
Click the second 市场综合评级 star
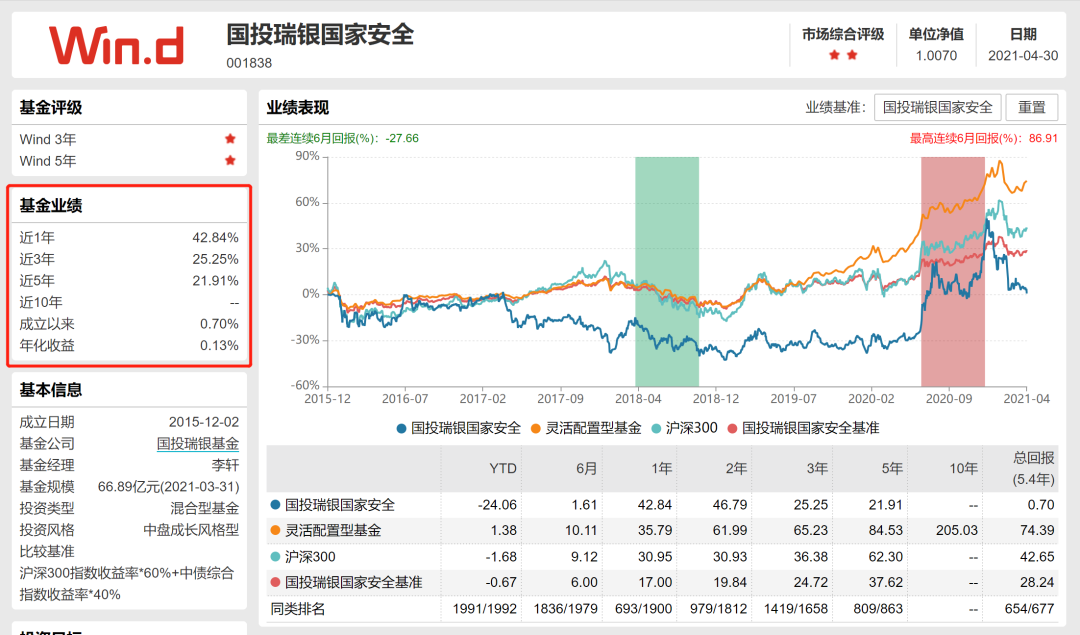coord(852,55)
